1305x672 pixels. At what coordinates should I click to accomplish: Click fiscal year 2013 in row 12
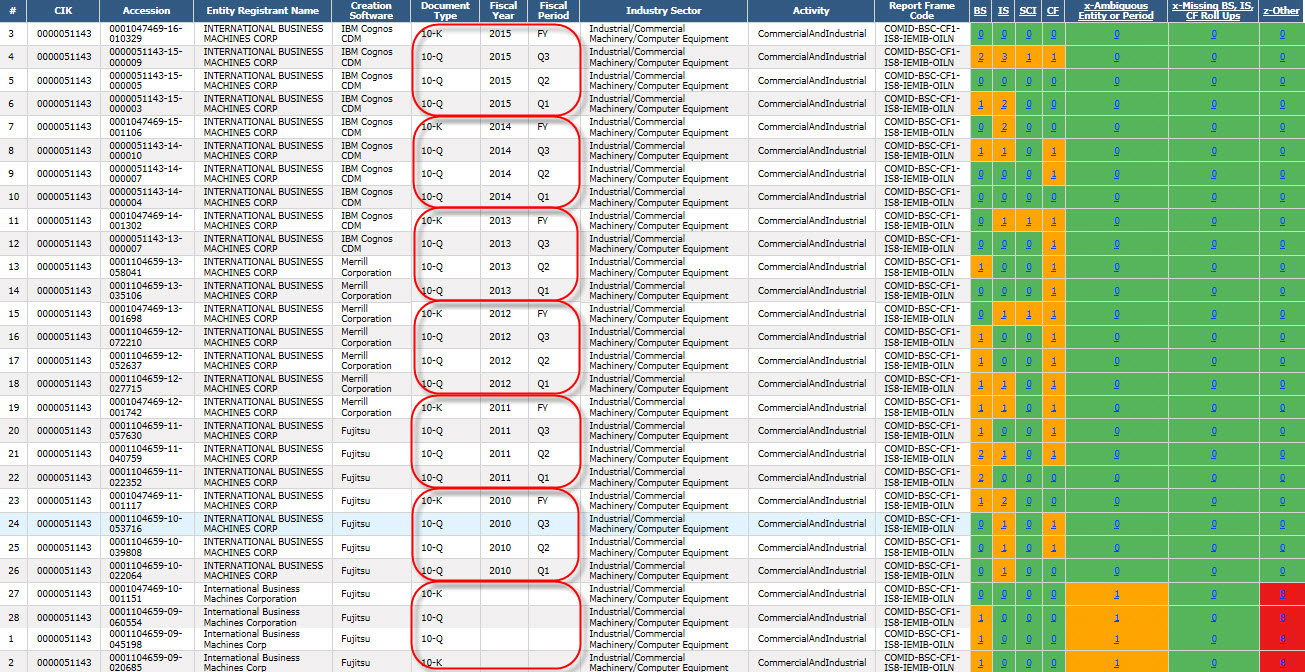pyautogui.click(x=500, y=244)
